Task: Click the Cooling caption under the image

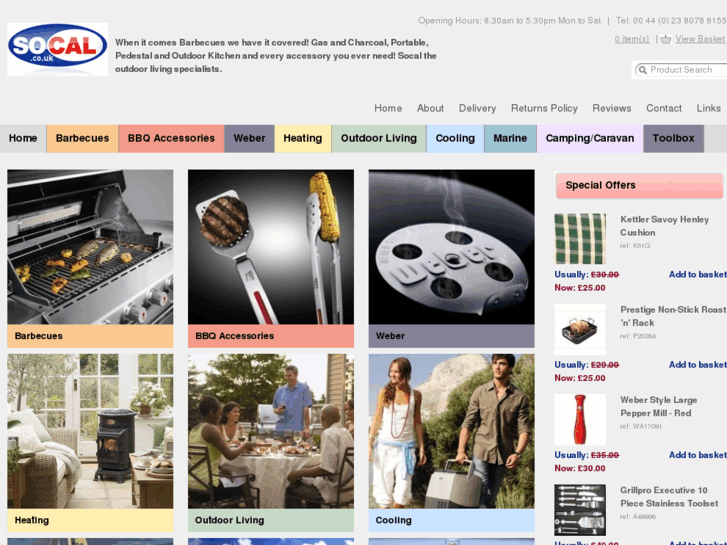Action: coord(394,520)
